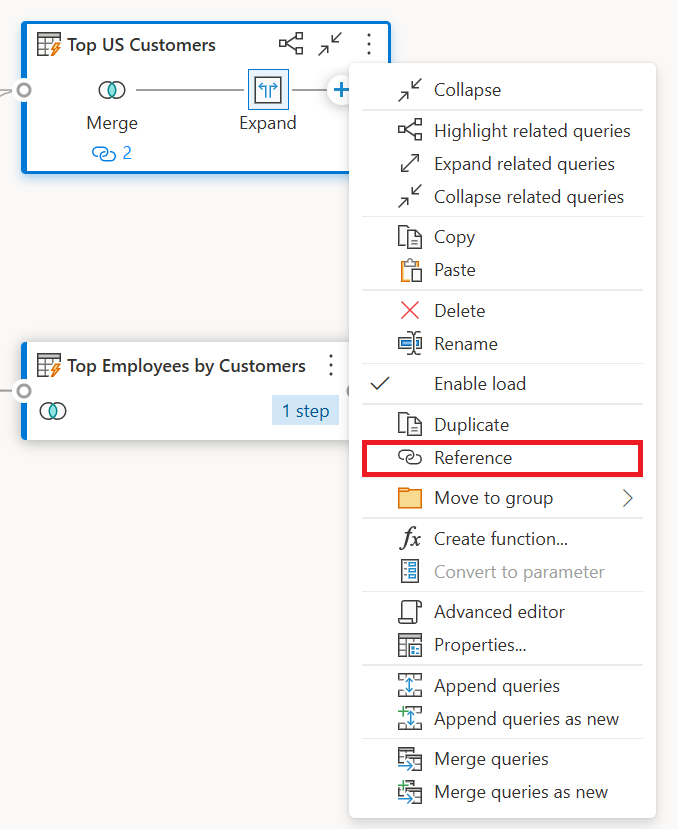Click the Top Employees by Customers title
This screenshot has height=829, width=678.
tap(186, 366)
